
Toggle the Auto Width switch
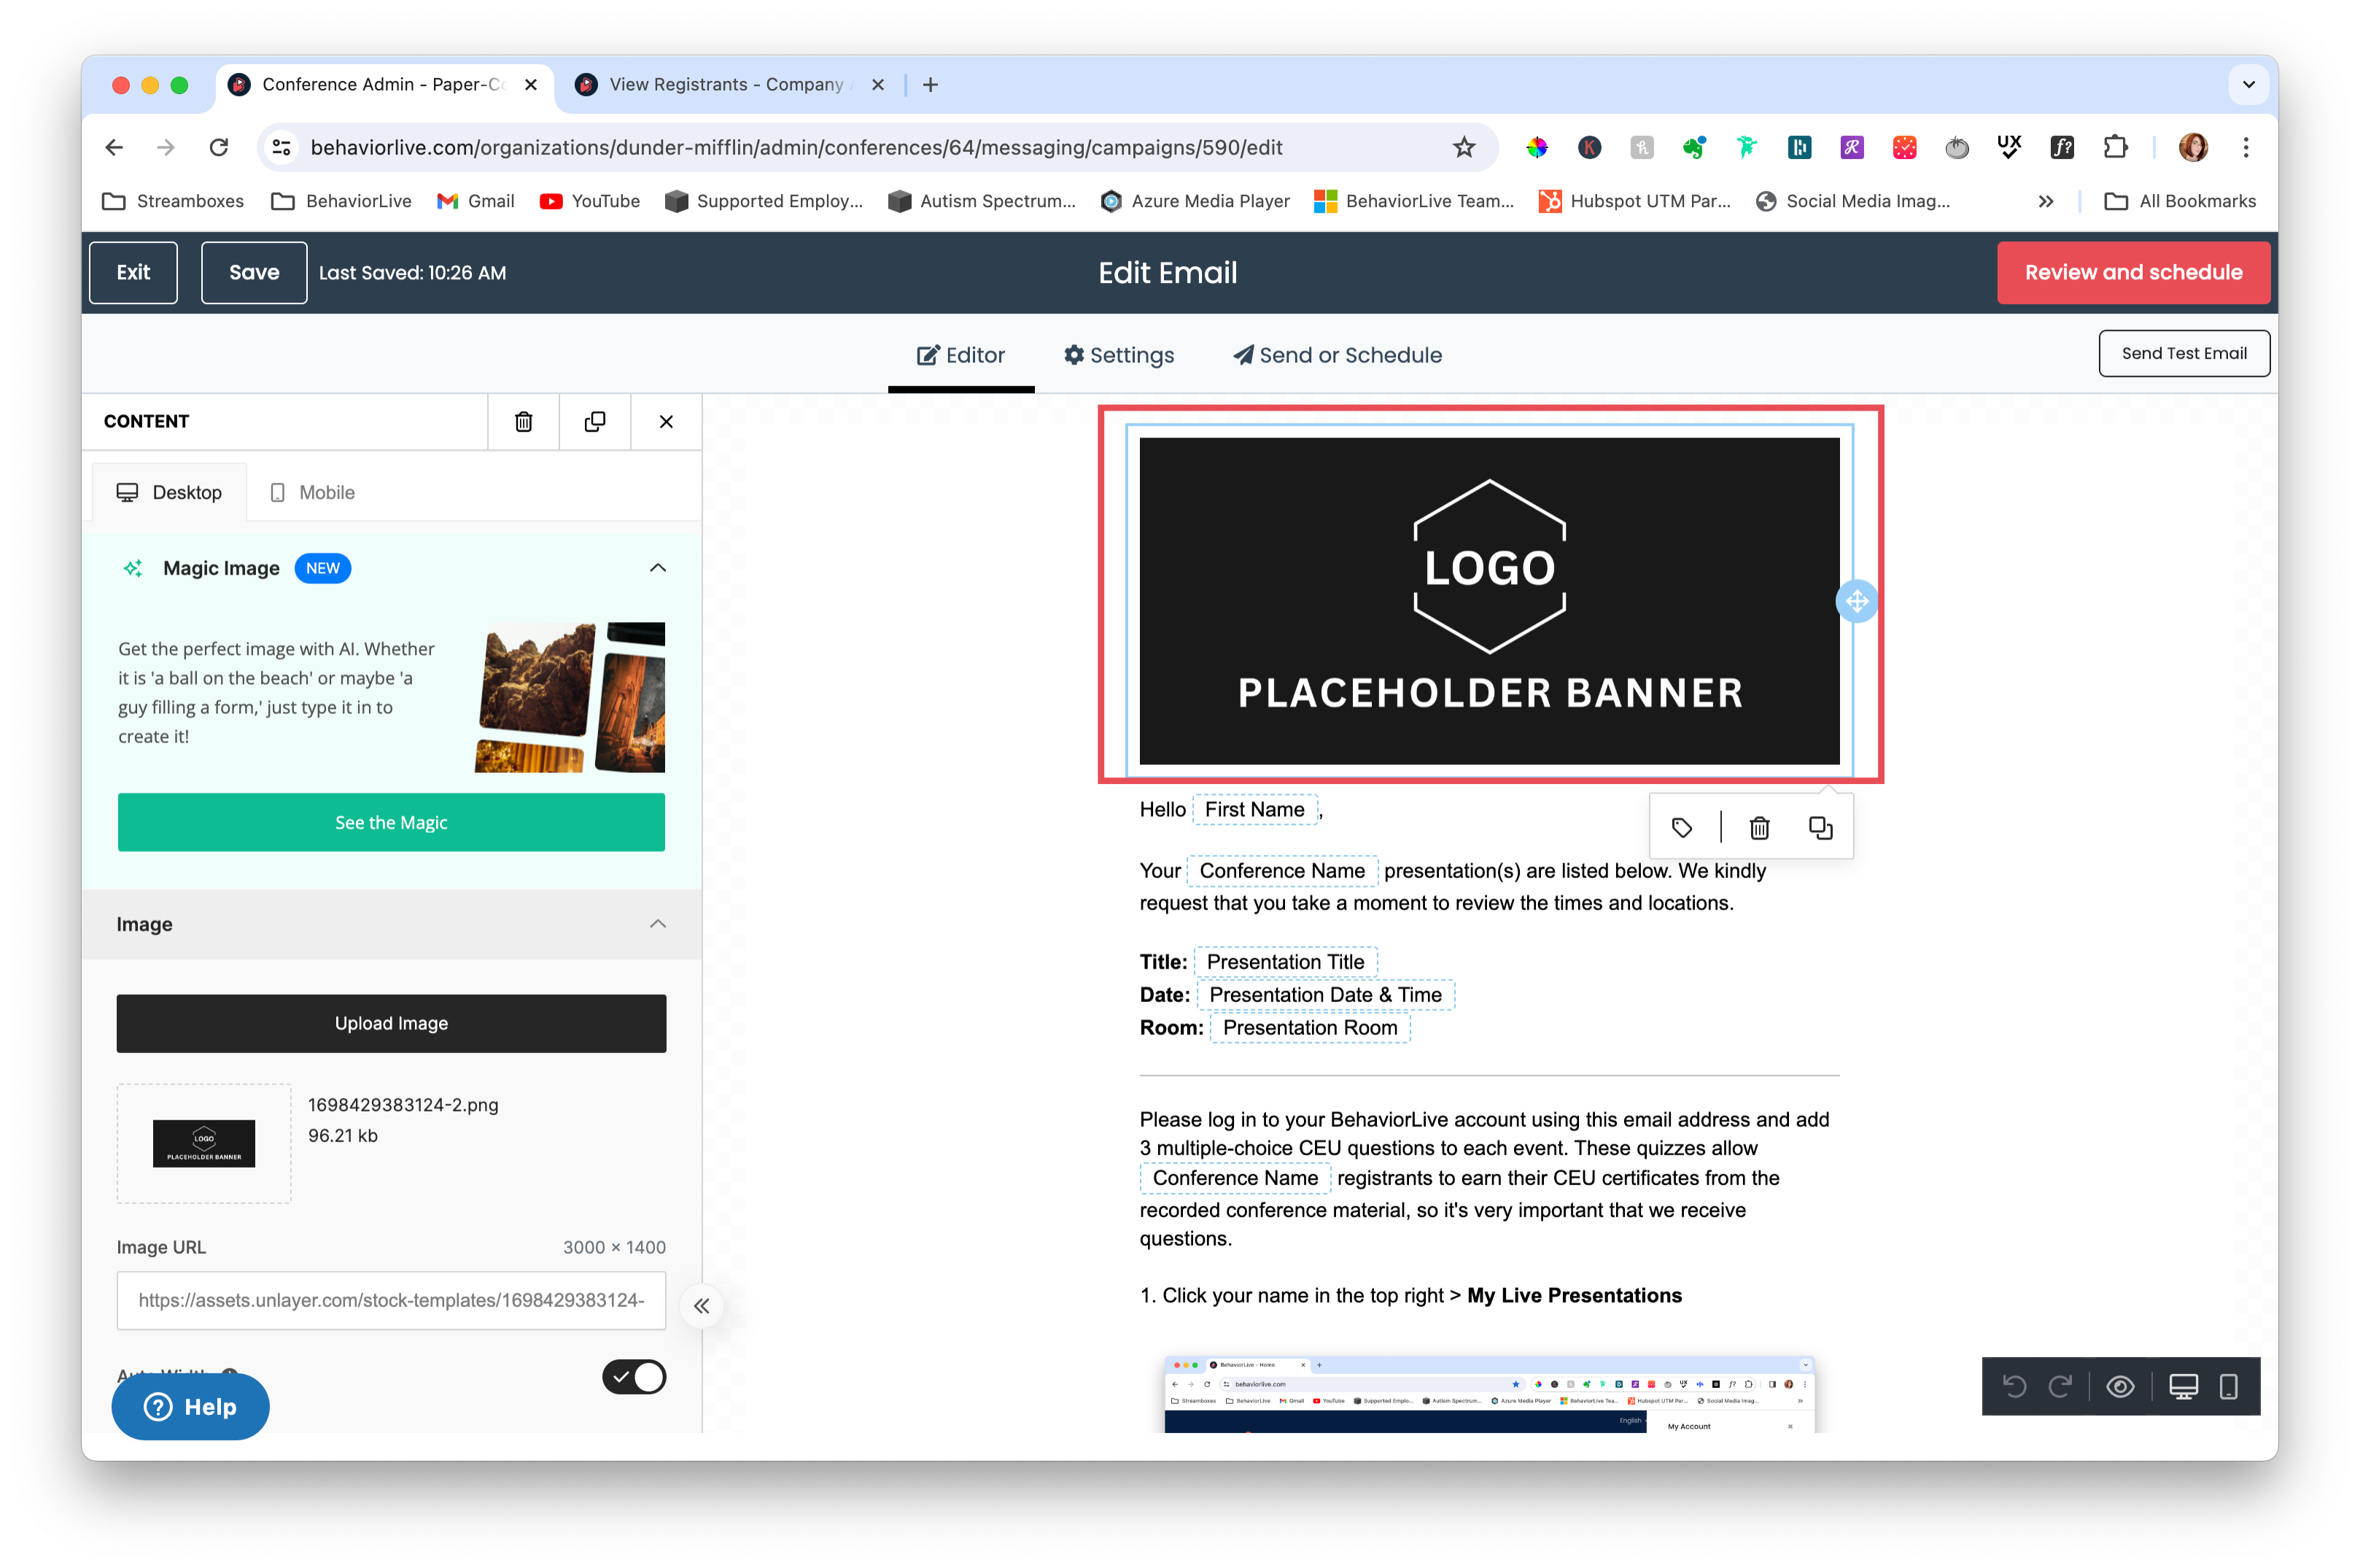tap(634, 1377)
